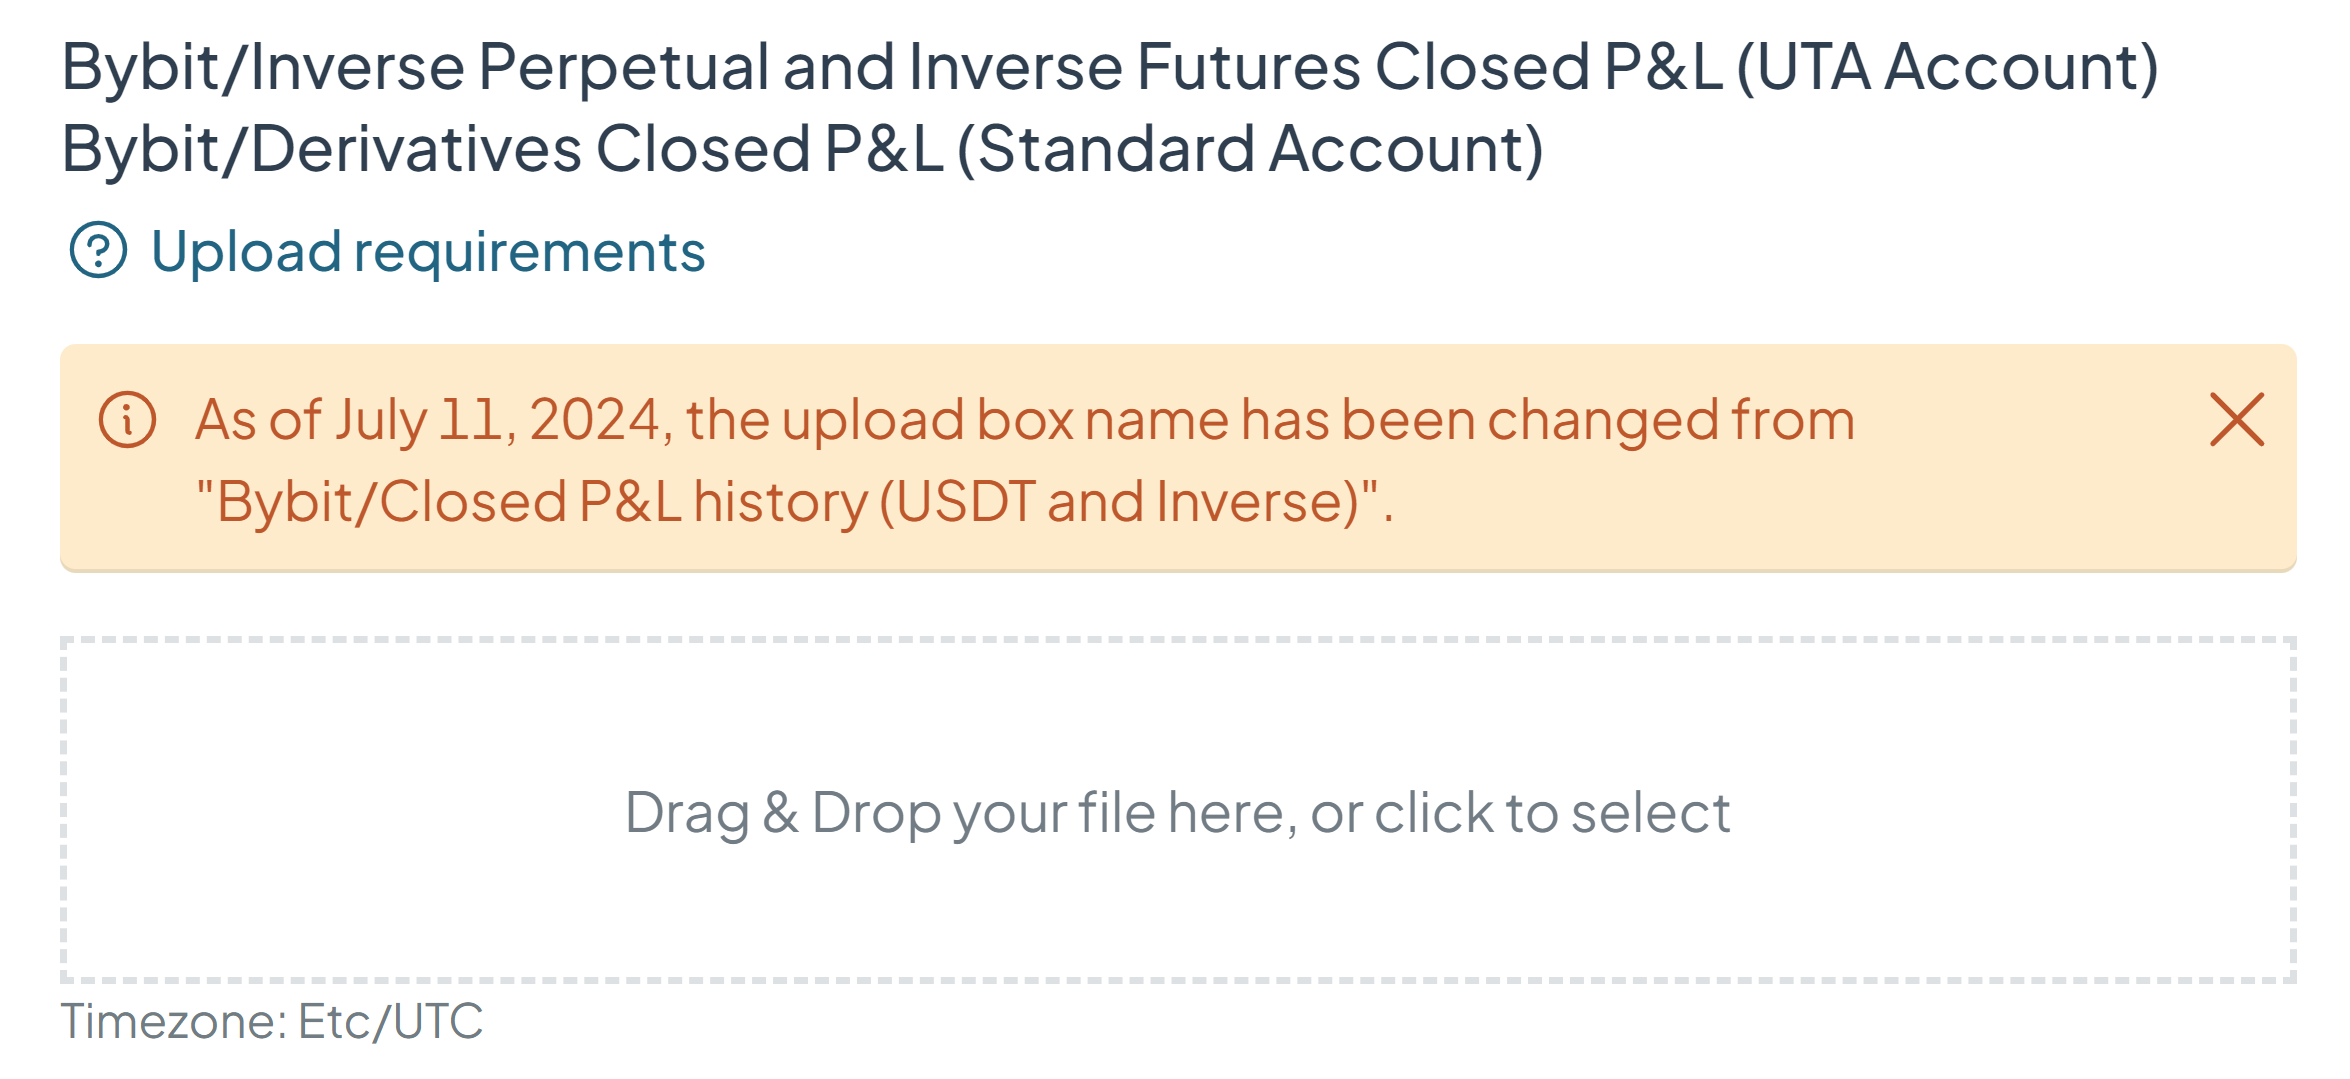The image size is (2350, 1079).
Task: Click the Timezone: Etc/UTC label
Action: [x=271, y=1021]
